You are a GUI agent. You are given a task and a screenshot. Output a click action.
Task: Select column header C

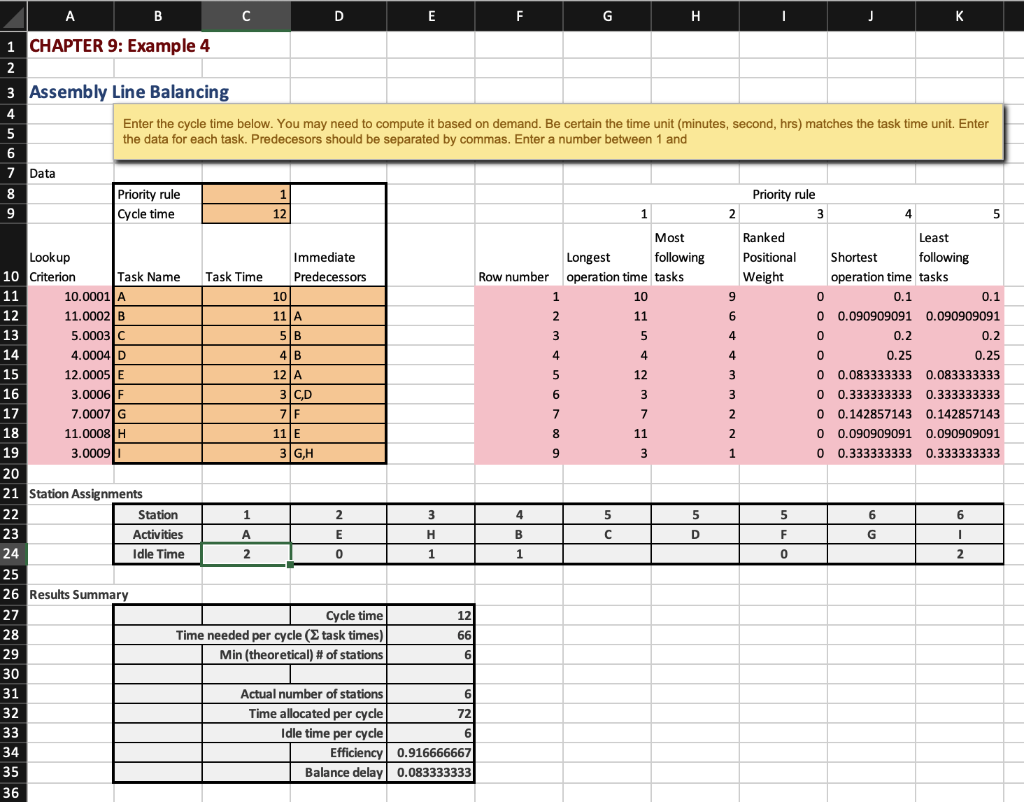(x=245, y=15)
